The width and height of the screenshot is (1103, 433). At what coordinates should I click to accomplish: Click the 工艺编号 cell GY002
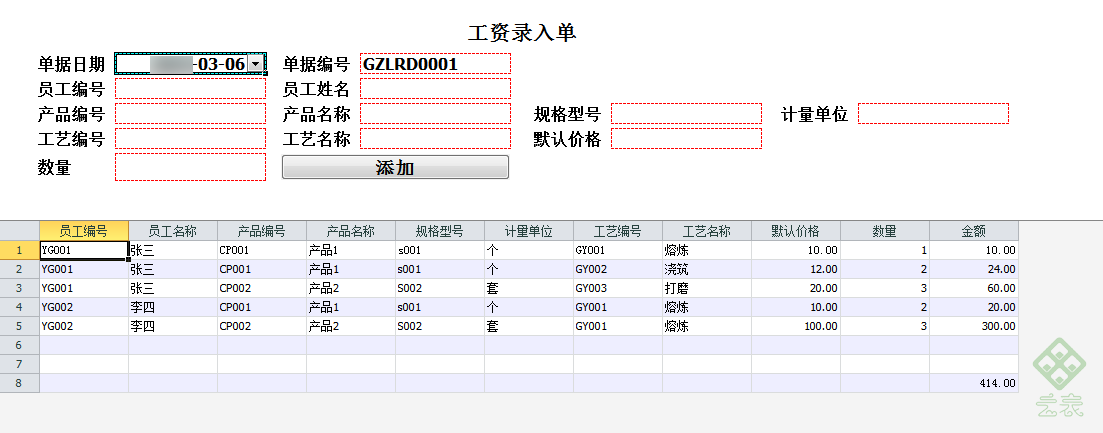click(x=618, y=269)
